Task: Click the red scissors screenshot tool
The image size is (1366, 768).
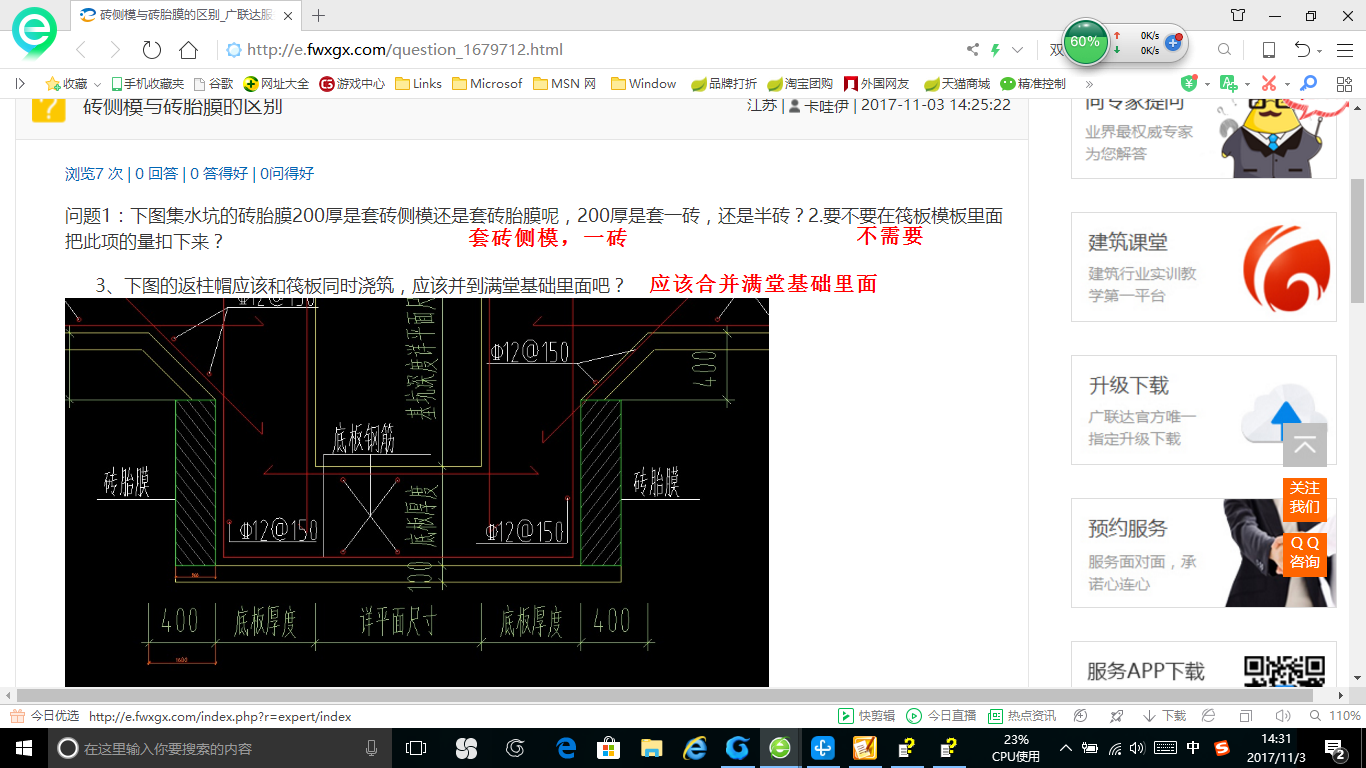Action: click(x=1268, y=84)
